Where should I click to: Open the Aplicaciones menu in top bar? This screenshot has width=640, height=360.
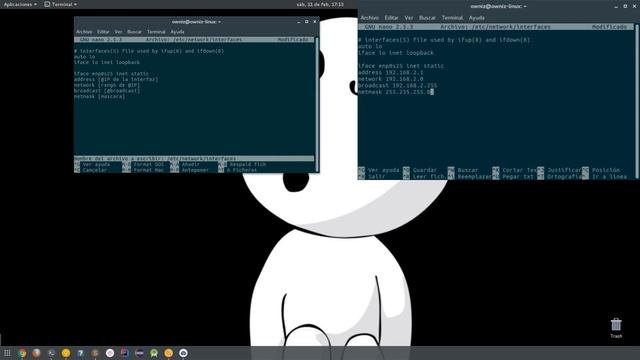coord(20,4)
